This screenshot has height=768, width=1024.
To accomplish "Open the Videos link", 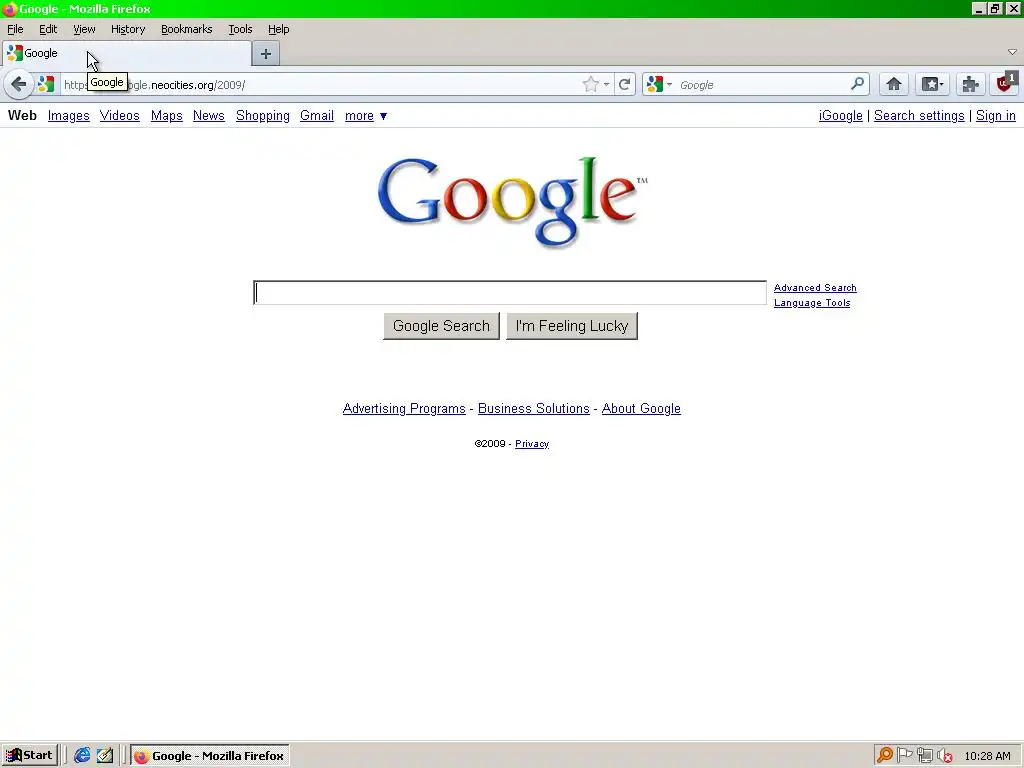I will click(120, 116).
